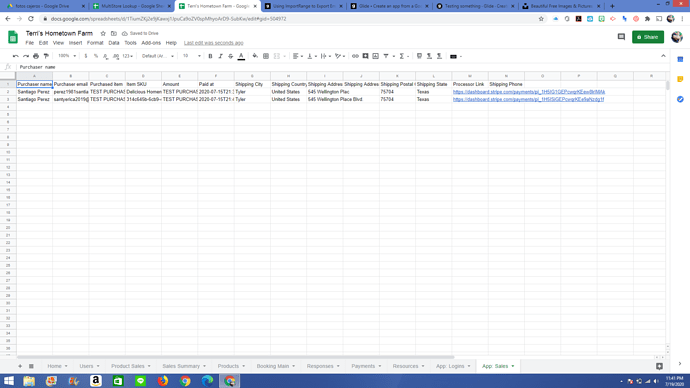Open the Insert menu
This screenshot has height=388, width=690.
[x=75, y=43]
